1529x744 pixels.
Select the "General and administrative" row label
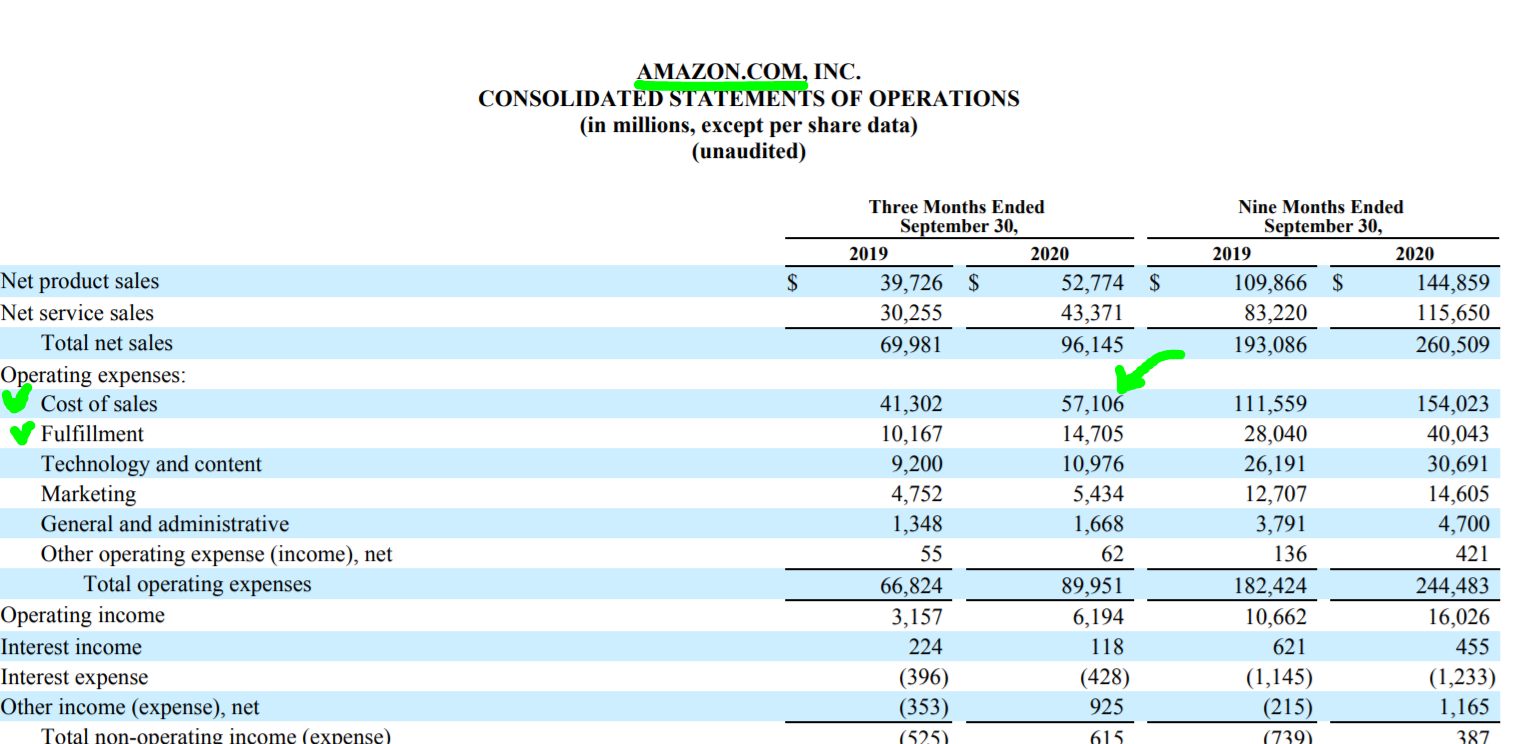pos(165,524)
